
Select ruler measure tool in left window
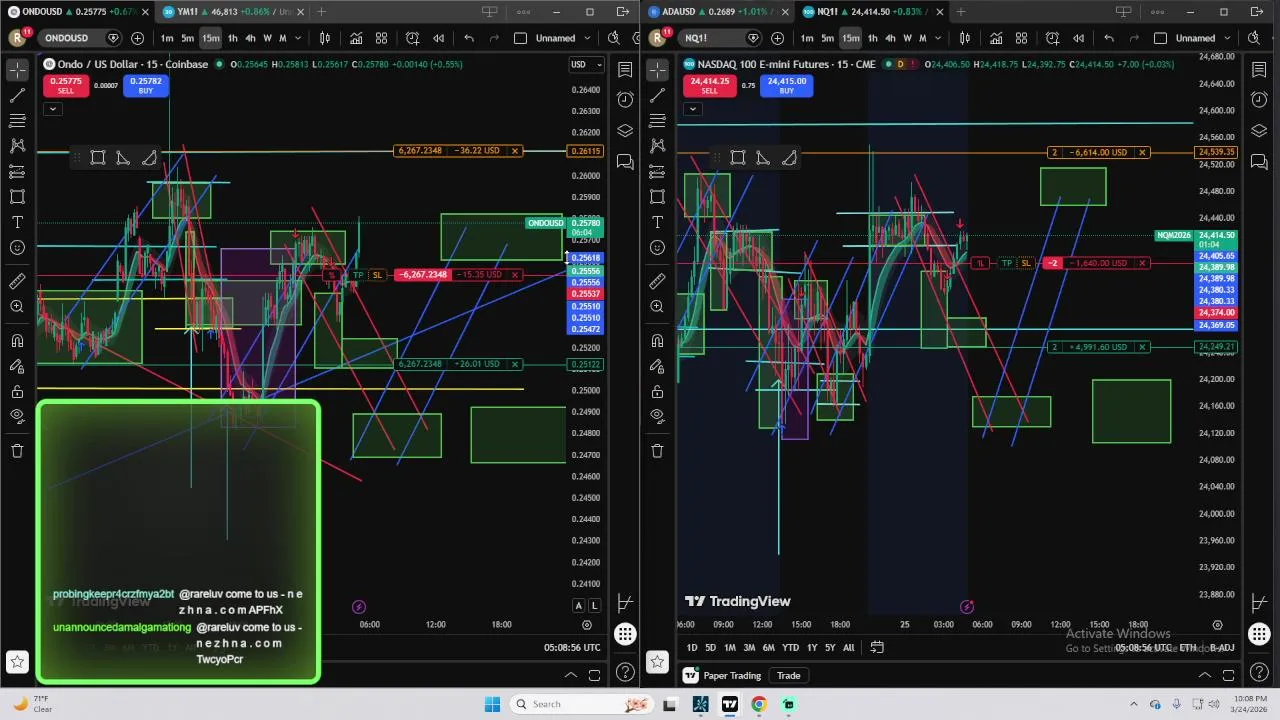[x=17, y=281]
